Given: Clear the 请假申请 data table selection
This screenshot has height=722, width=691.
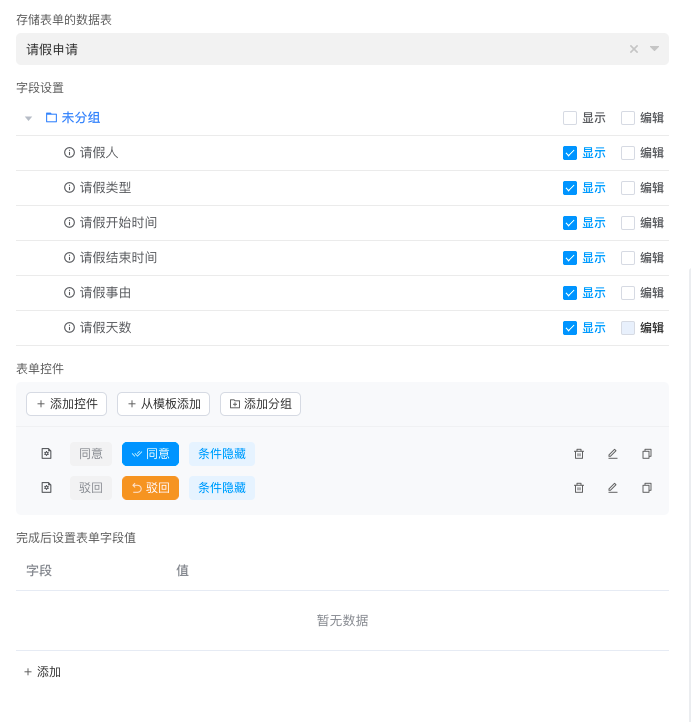Looking at the screenshot, I should click(633, 49).
